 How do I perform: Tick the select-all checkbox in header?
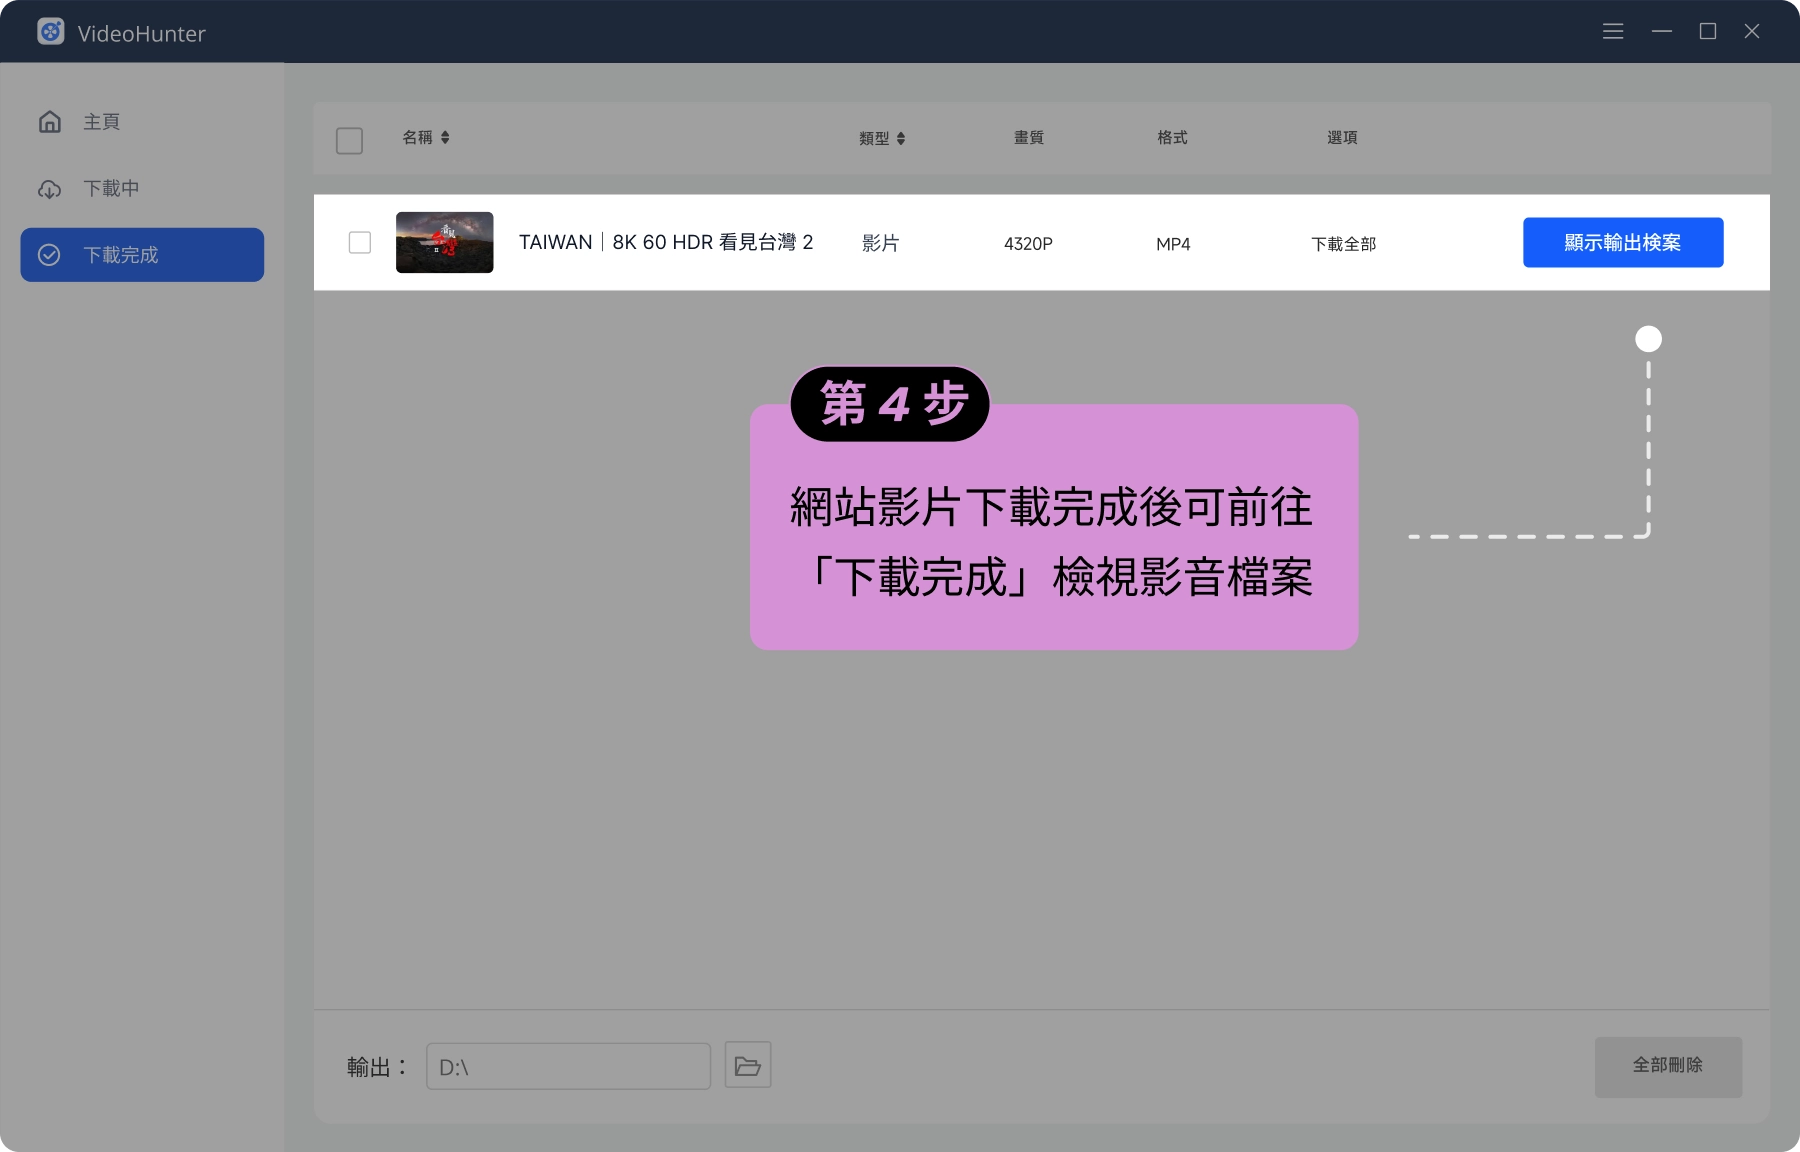tap(349, 141)
